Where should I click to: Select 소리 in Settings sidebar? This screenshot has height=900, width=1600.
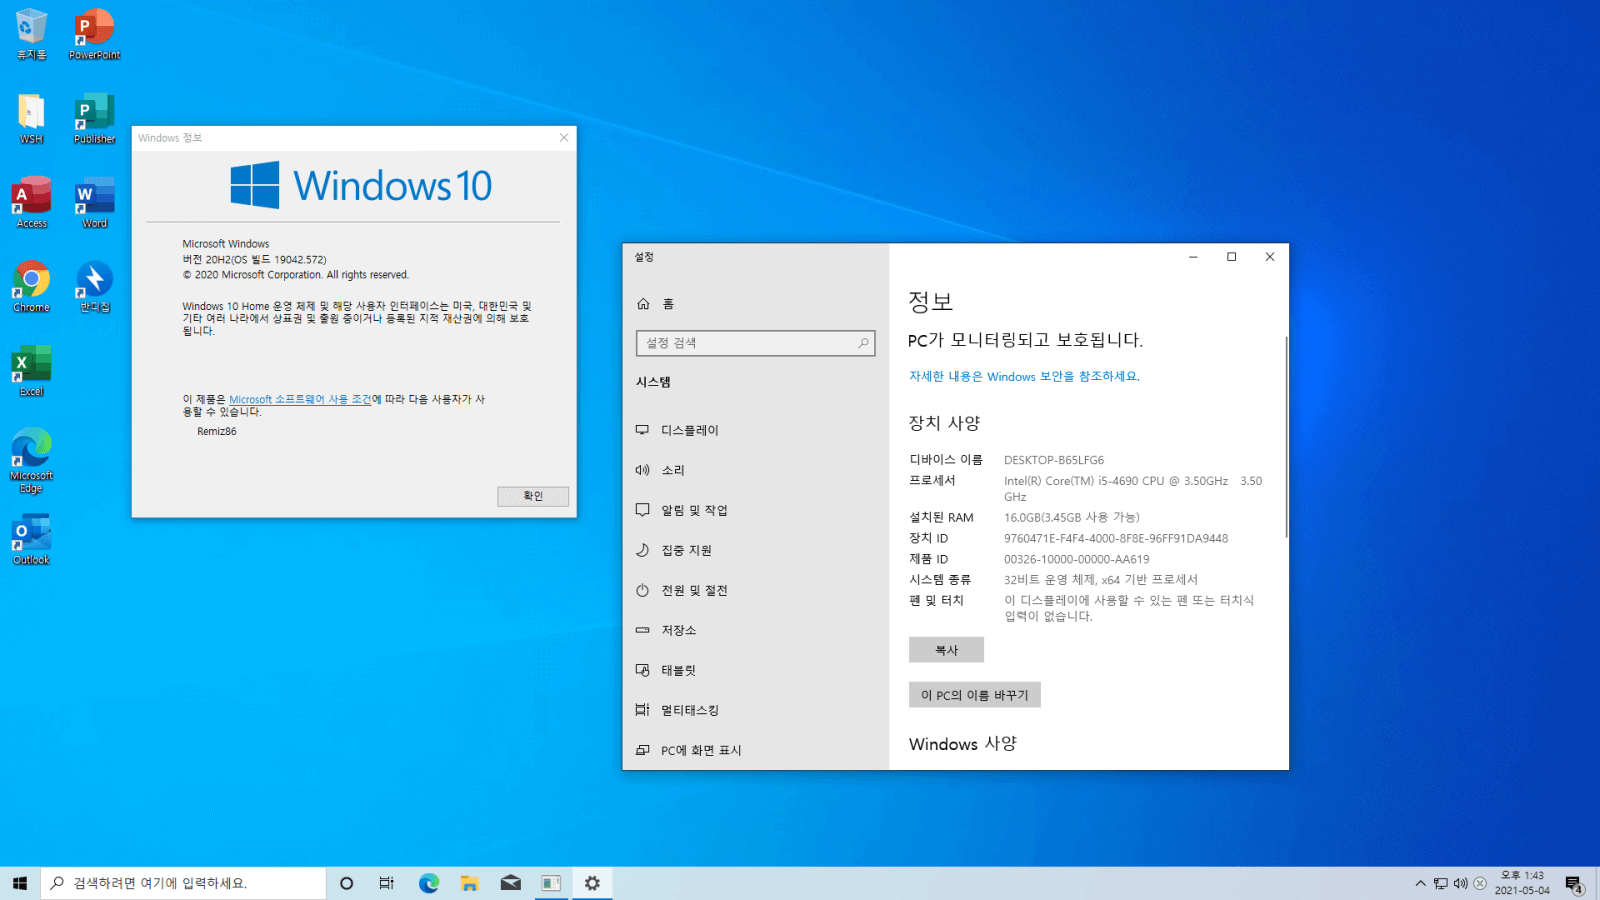click(x=755, y=470)
